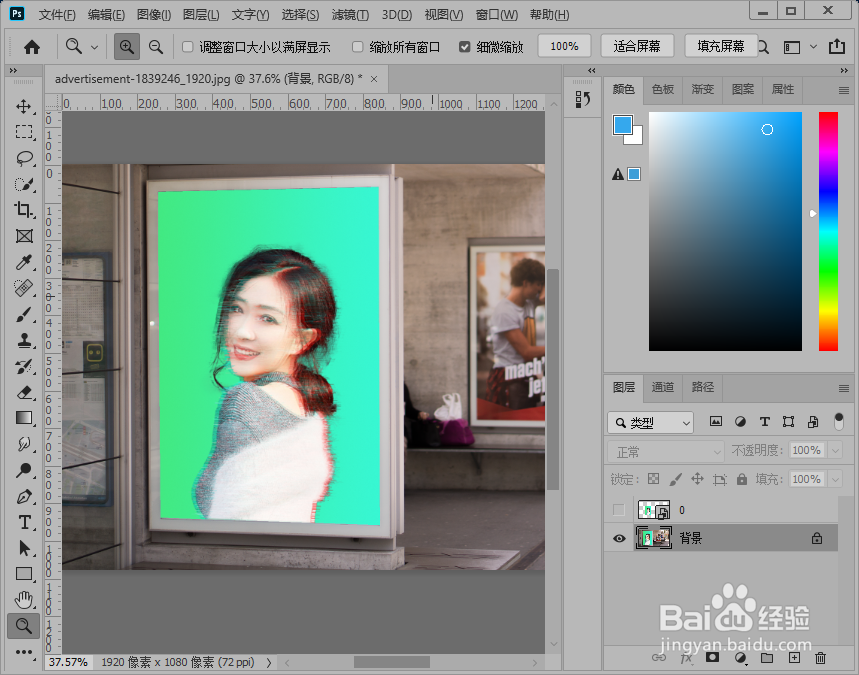The height and width of the screenshot is (675, 859).
Task: Select the History Brush tool
Action: click(24, 367)
